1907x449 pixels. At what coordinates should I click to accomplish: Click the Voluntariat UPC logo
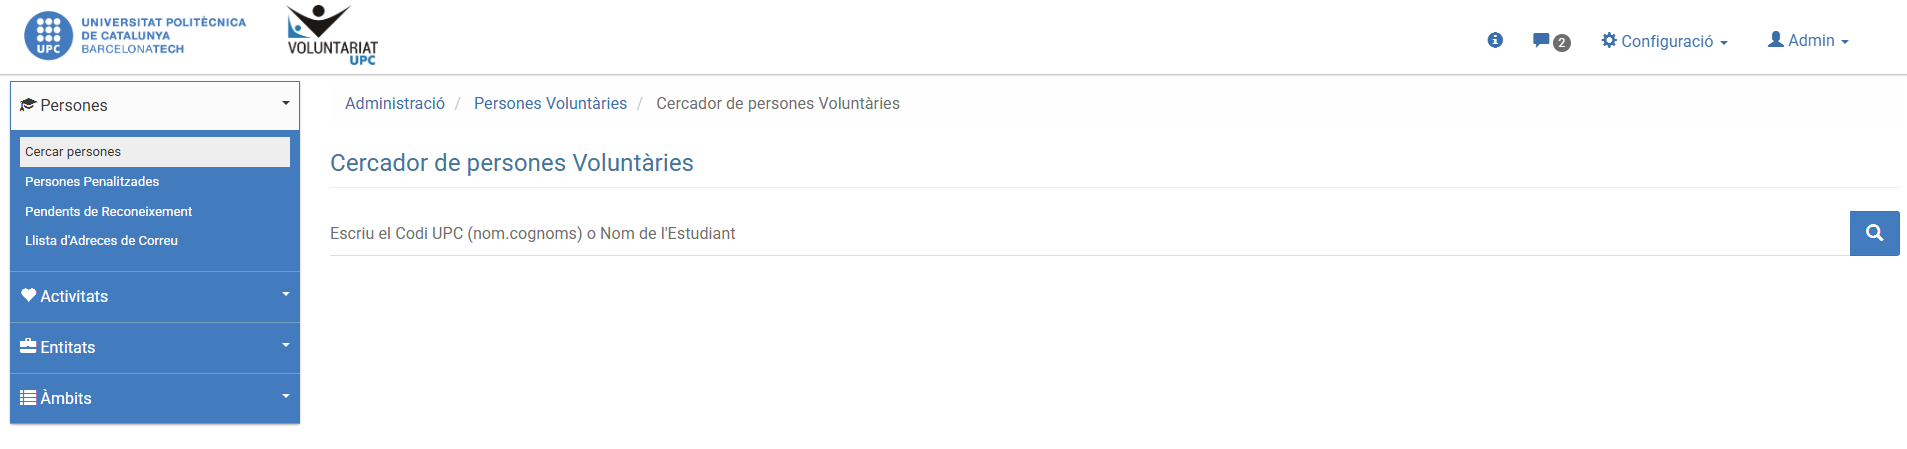pyautogui.click(x=332, y=36)
